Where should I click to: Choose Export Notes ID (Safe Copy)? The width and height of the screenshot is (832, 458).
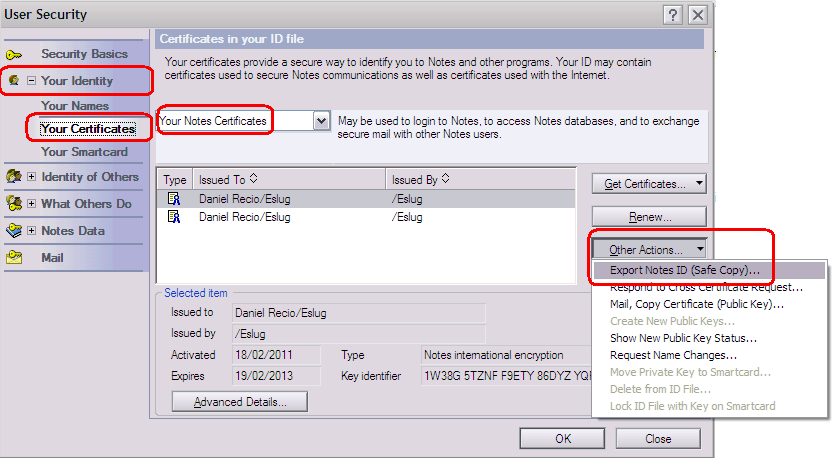(709, 270)
